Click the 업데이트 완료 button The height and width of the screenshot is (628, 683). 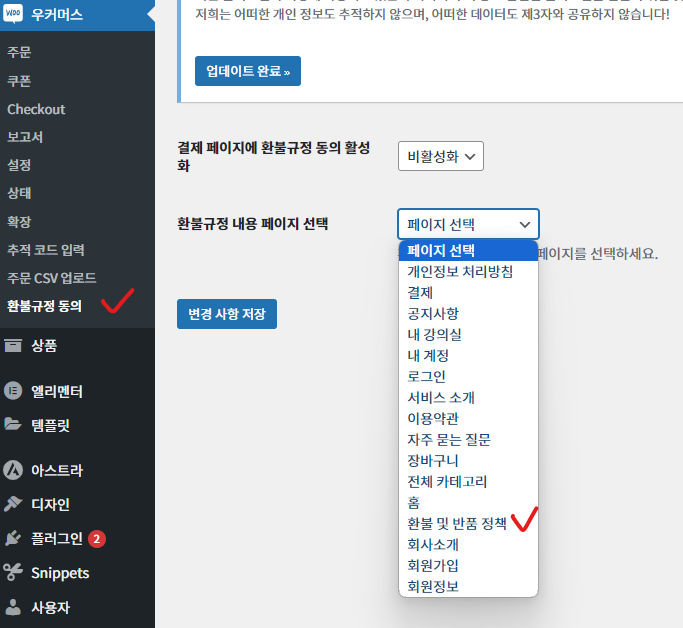248,71
